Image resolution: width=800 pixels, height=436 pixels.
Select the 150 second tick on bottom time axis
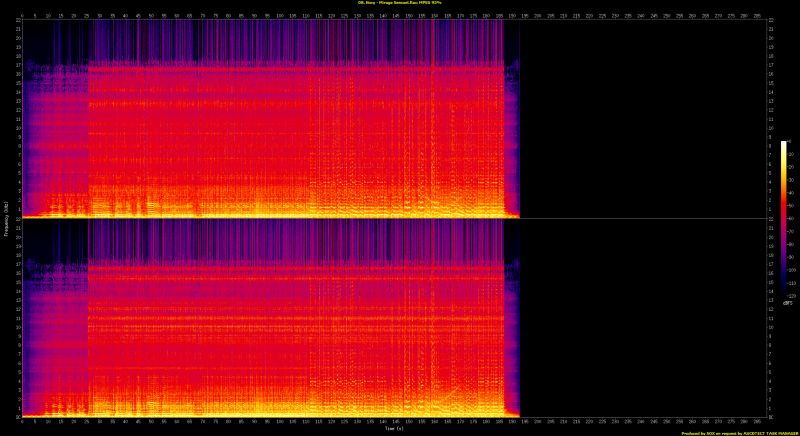pyautogui.click(x=409, y=421)
